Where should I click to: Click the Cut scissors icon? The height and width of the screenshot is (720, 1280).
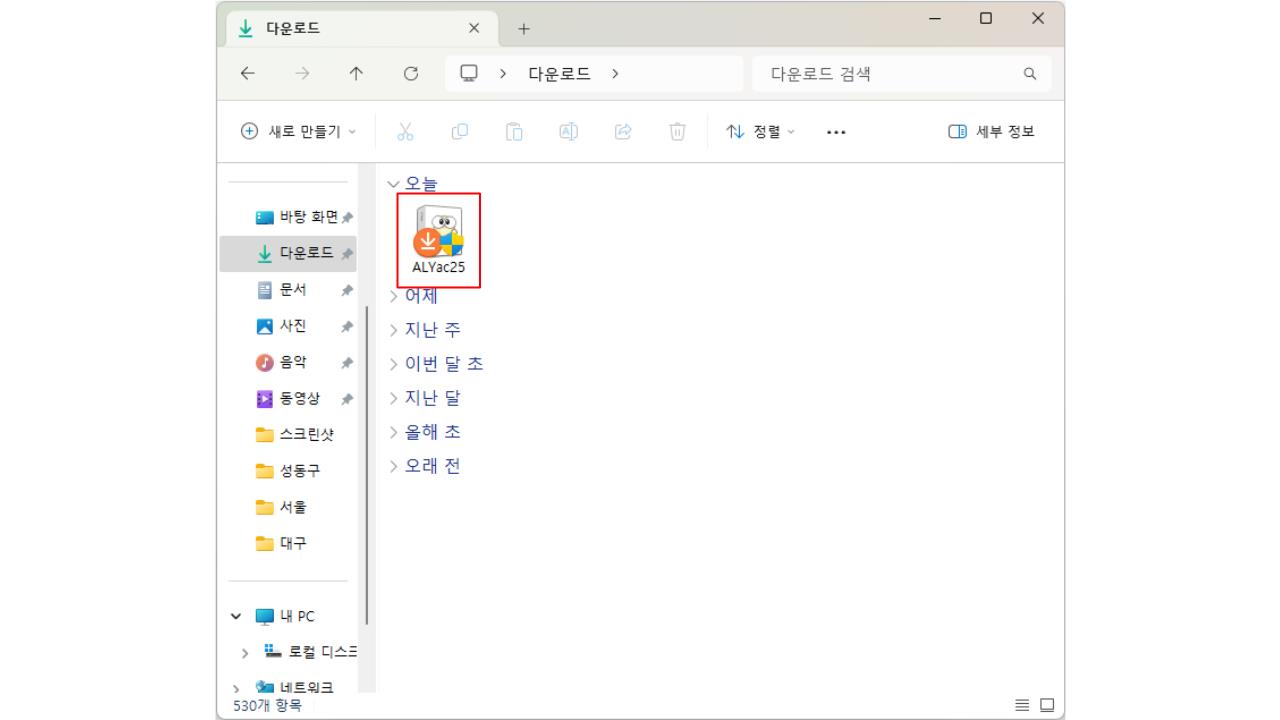(405, 131)
